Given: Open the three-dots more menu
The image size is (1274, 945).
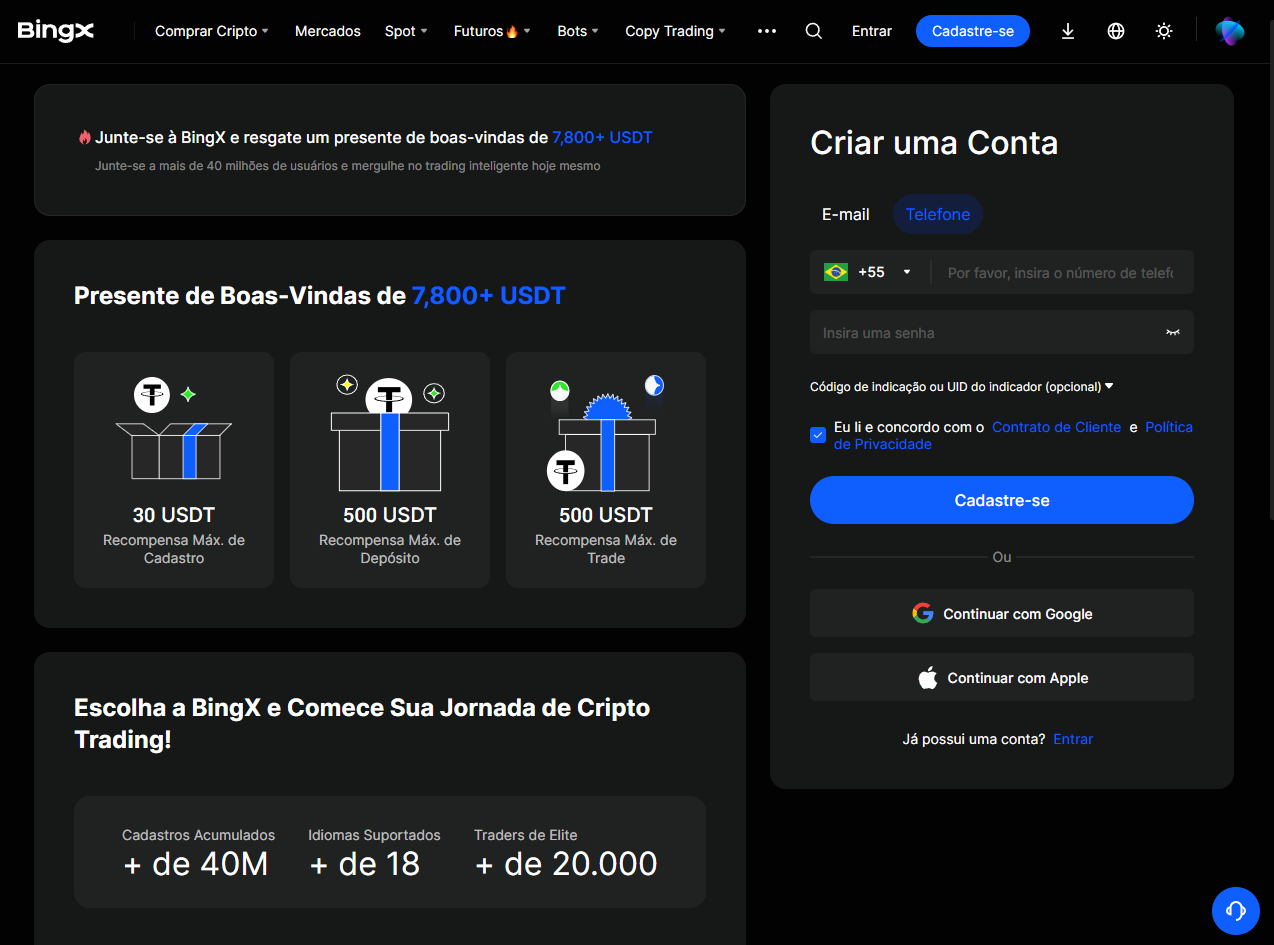Looking at the screenshot, I should [767, 31].
